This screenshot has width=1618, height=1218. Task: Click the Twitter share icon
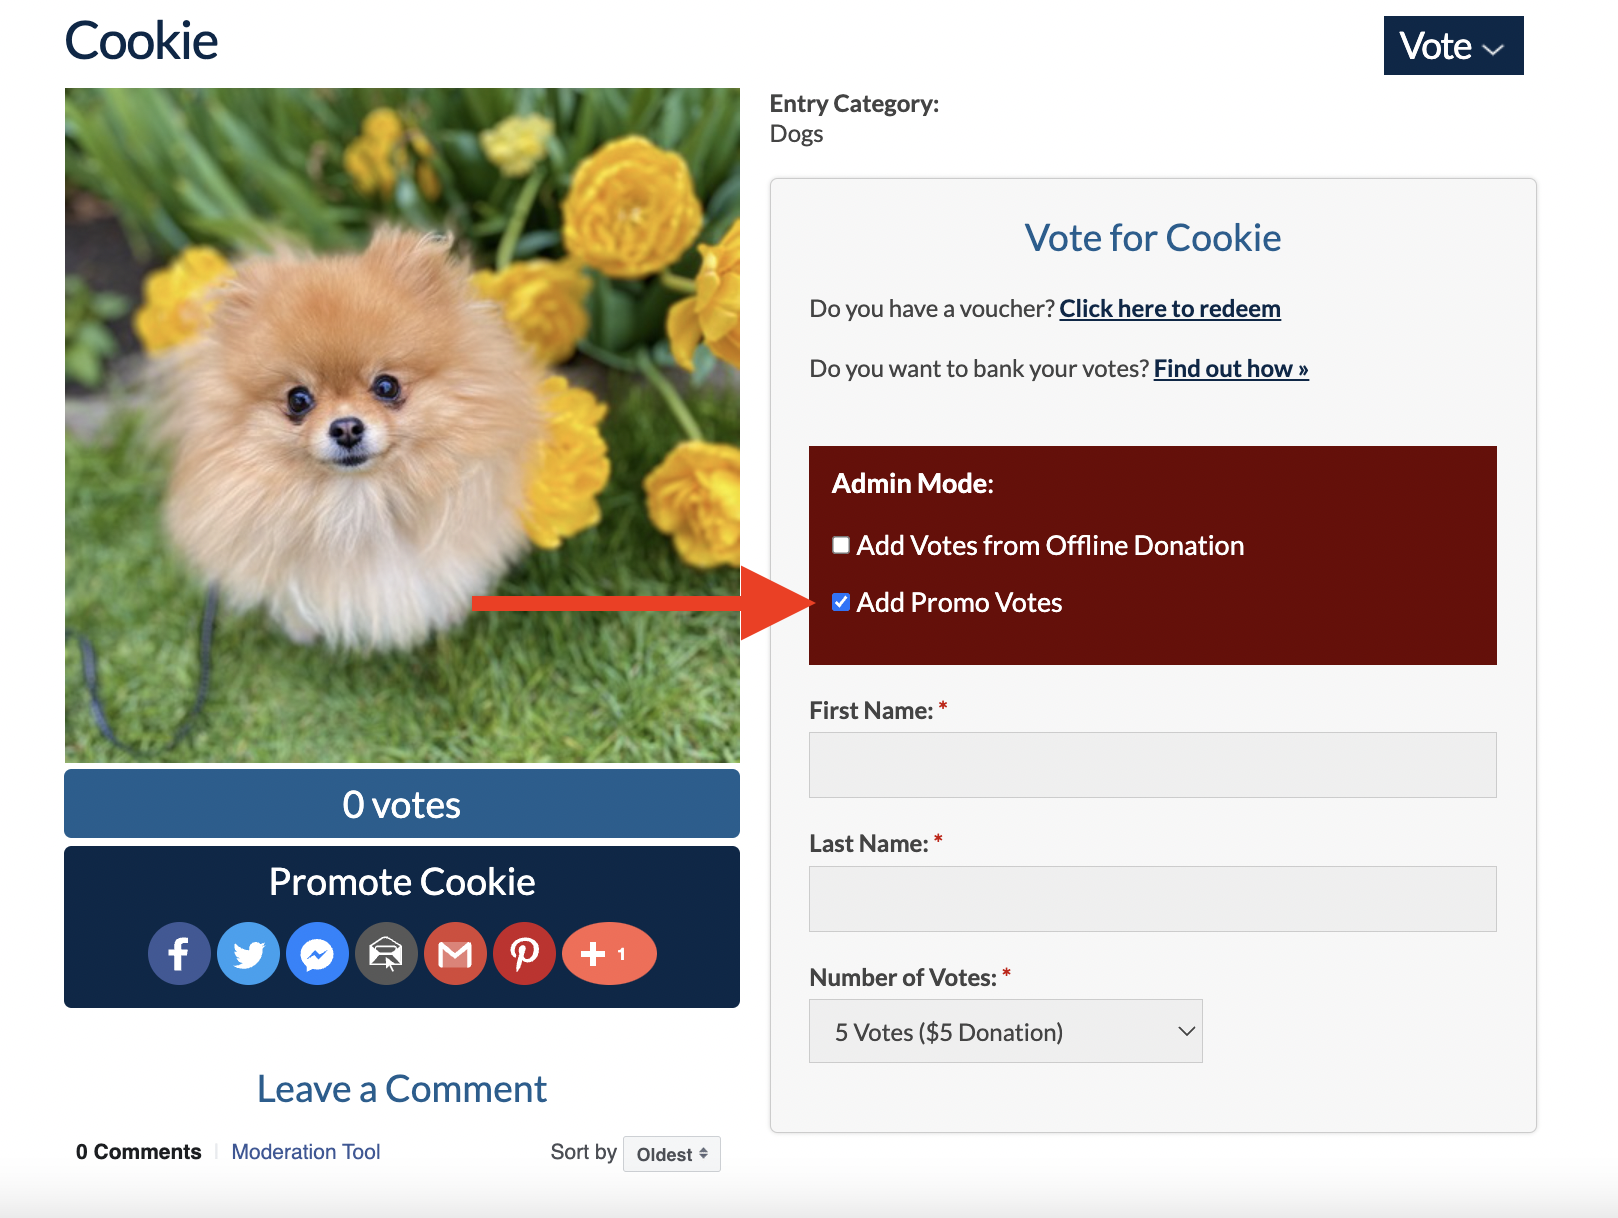[248, 954]
